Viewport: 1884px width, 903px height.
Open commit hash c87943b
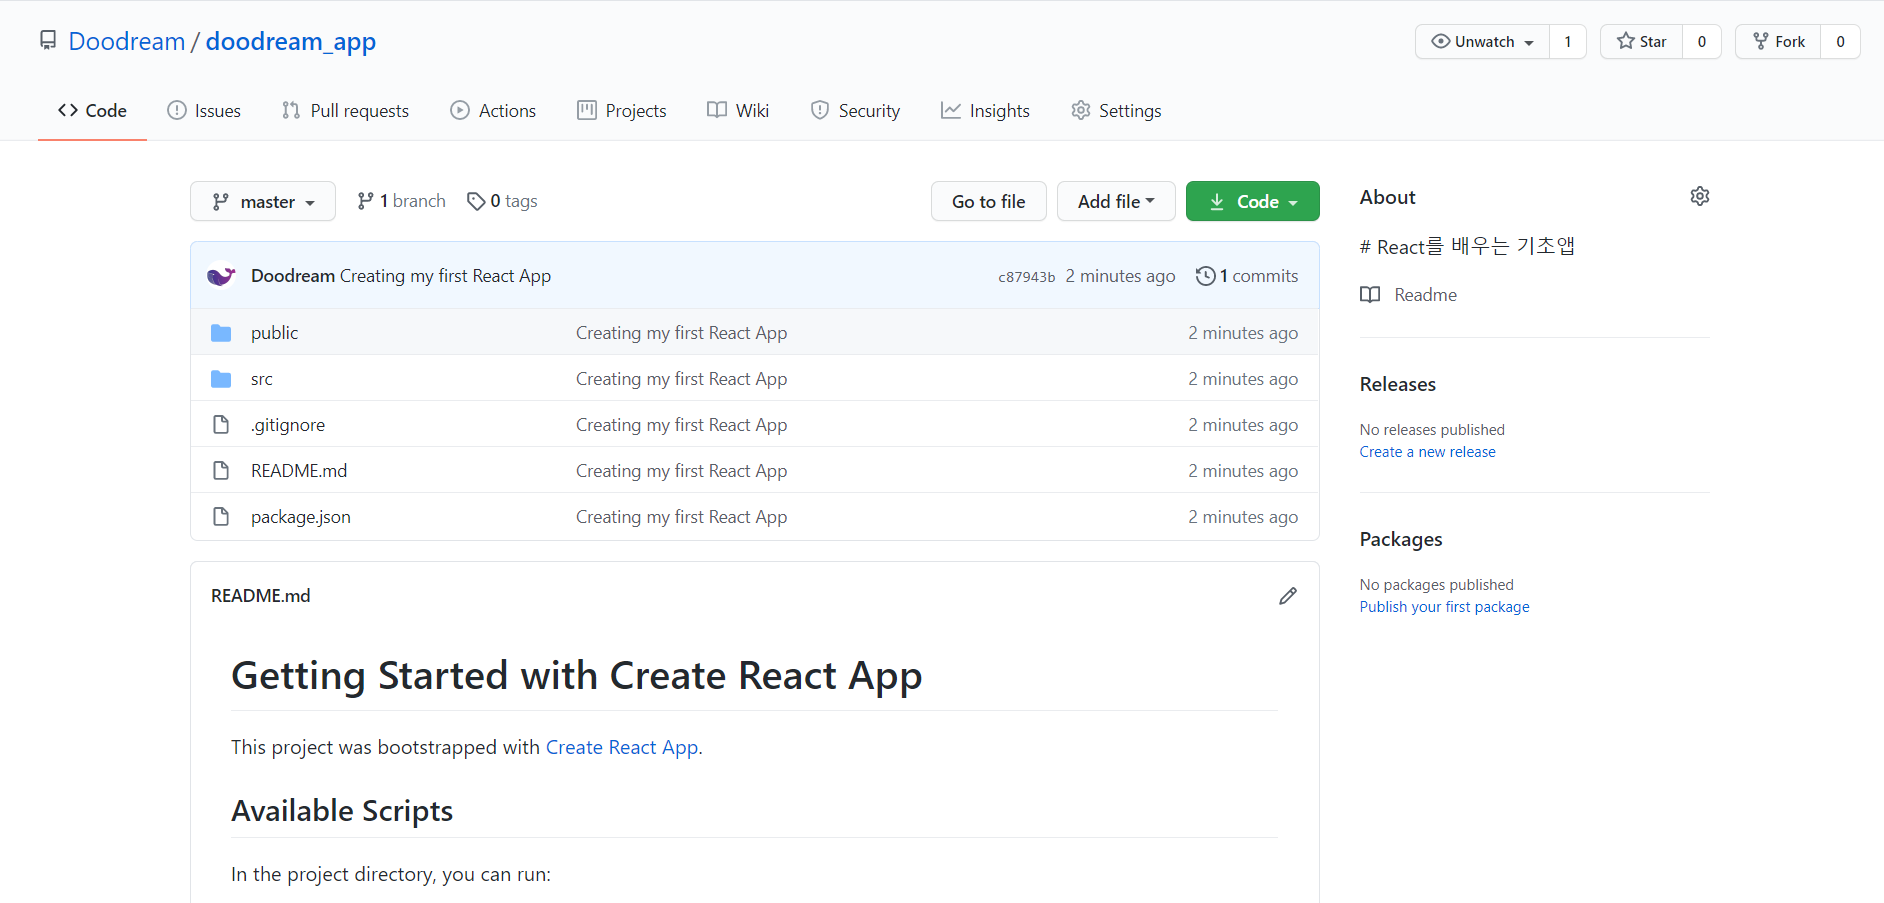(x=1026, y=277)
